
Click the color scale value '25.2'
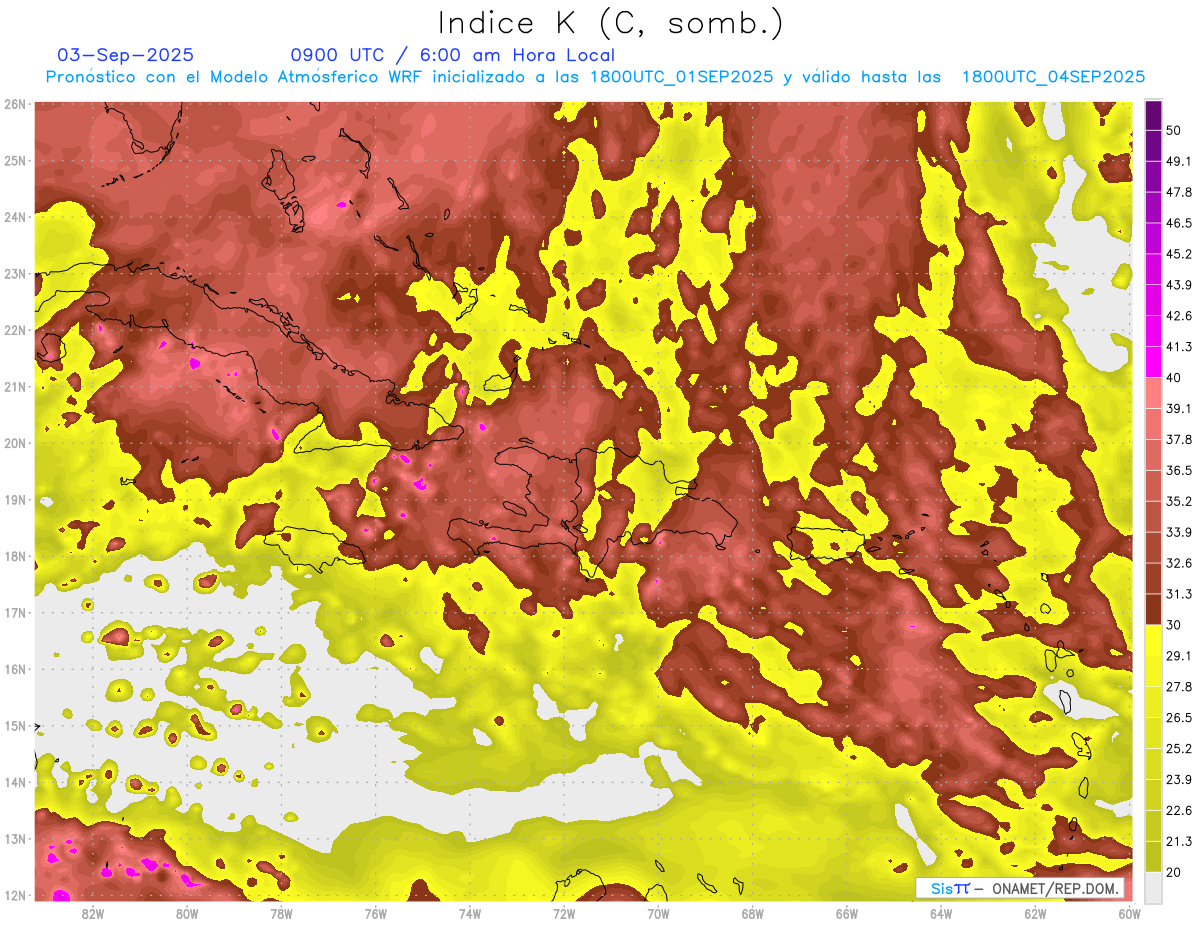pyautogui.click(x=1179, y=749)
